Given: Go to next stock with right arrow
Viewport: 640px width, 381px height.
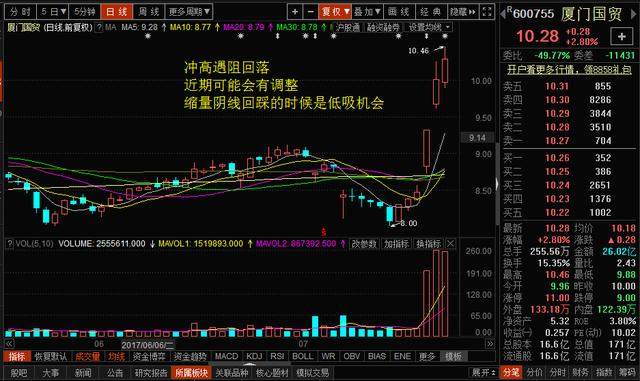Looking at the screenshot, I should point(634,14).
